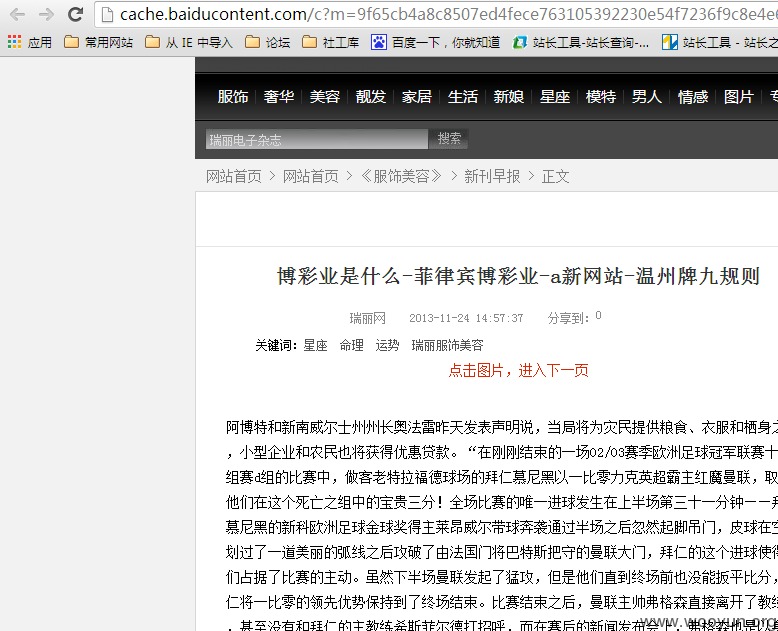Image resolution: width=778 pixels, height=631 pixels.
Task: Click the red 点击图片，进入下一页 text
Action: coord(519,371)
